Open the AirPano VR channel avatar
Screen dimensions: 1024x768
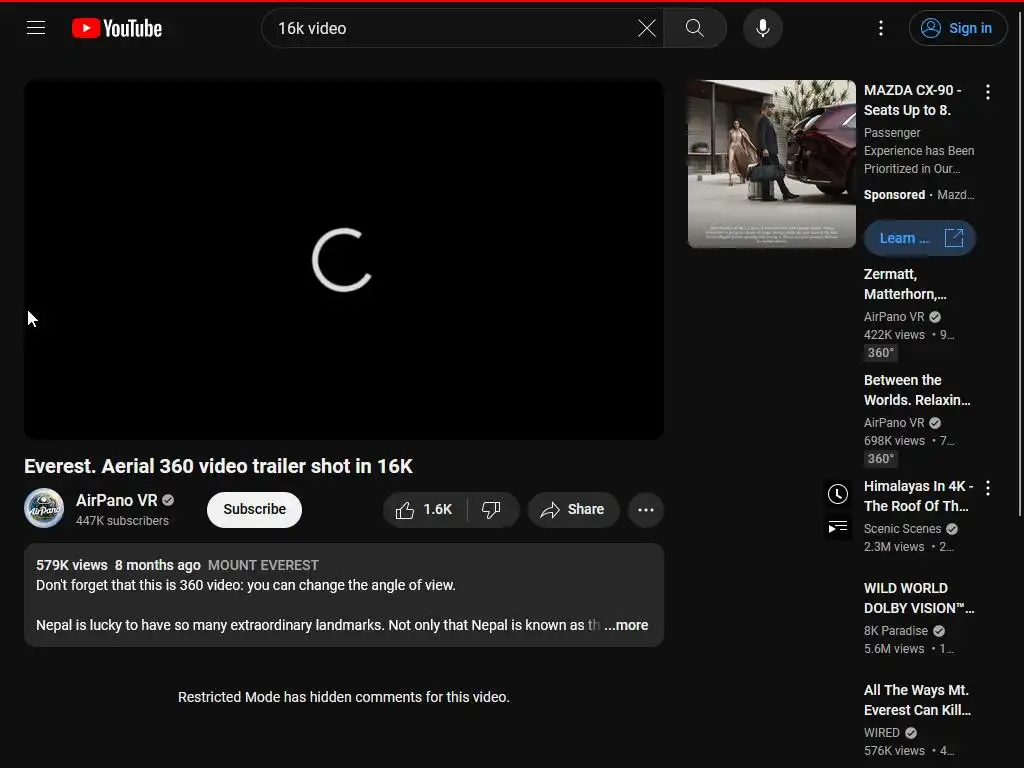click(44, 508)
